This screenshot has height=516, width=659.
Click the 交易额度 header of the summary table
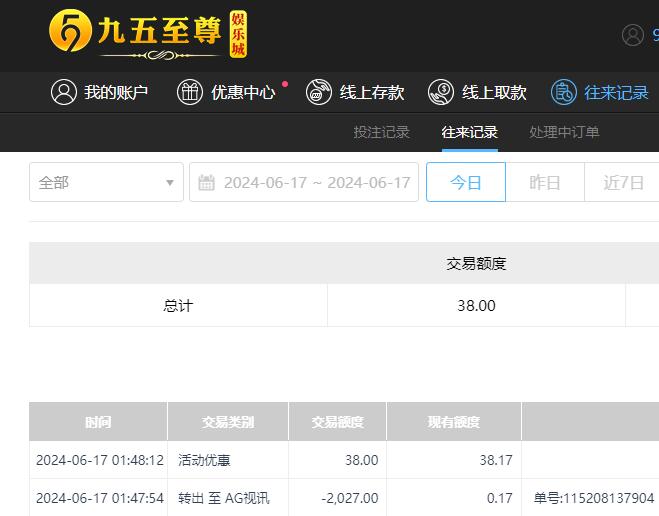[x=476, y=264]
